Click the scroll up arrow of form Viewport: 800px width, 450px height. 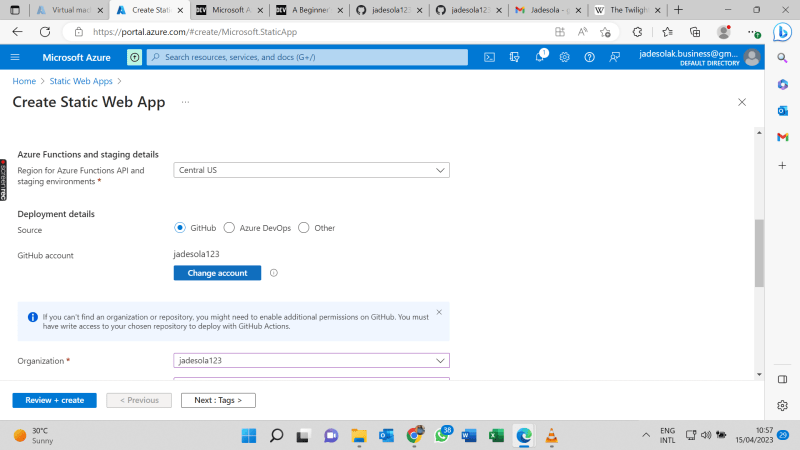759,133
